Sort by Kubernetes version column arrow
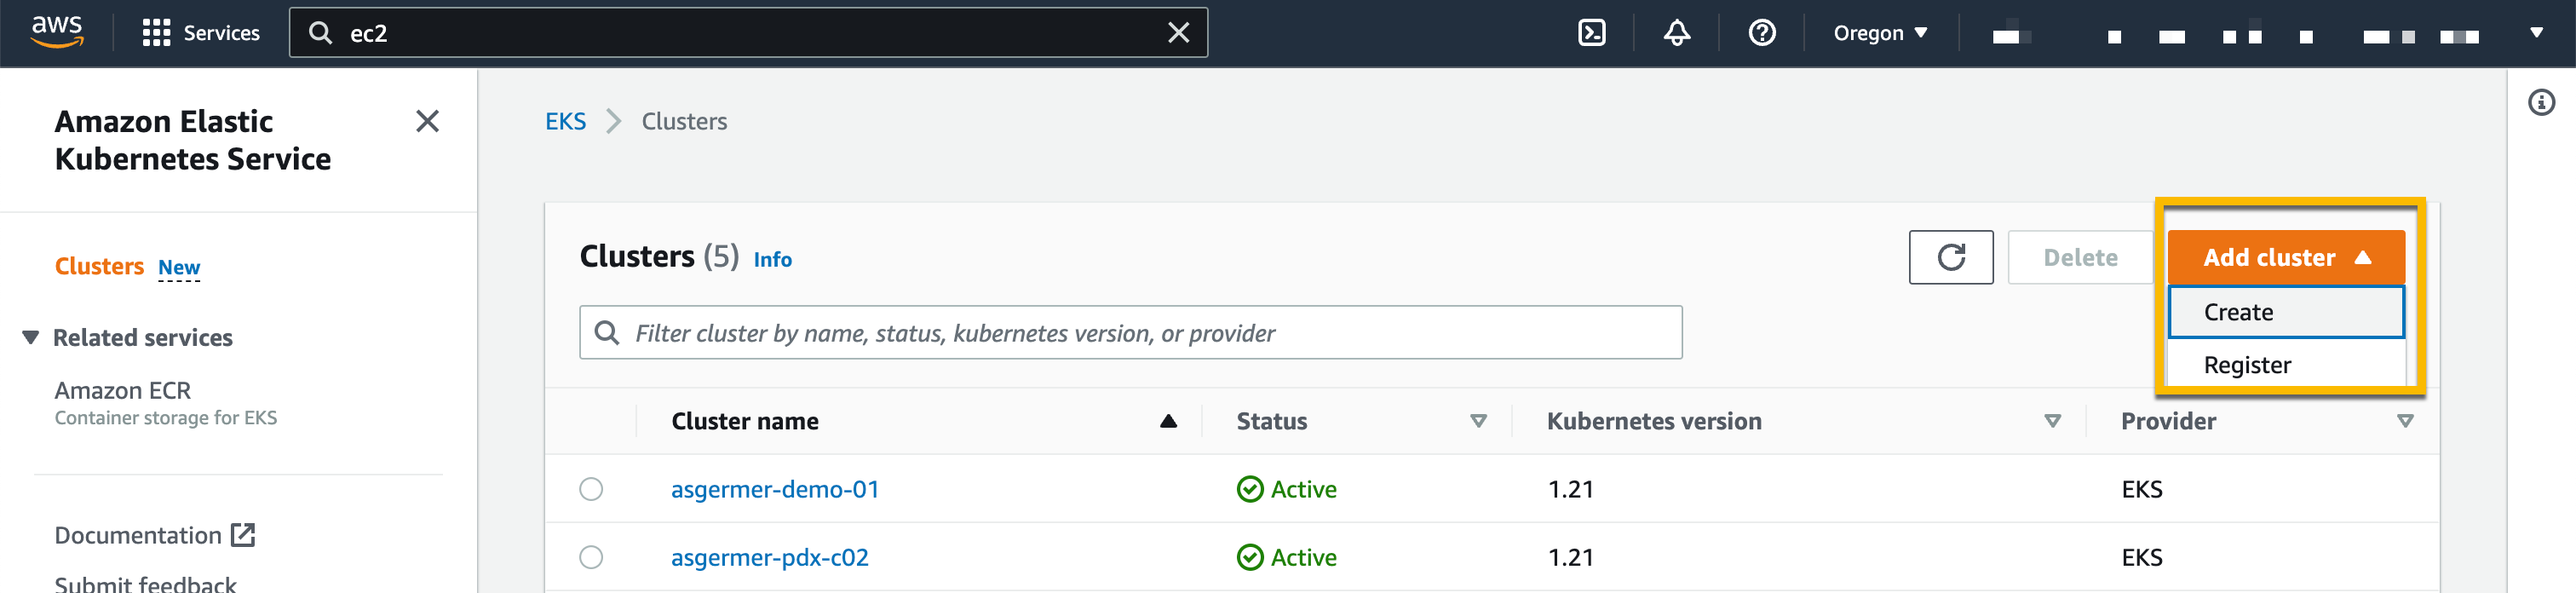The width and height of the screenshot is (2576, 593). [2052, 421]
